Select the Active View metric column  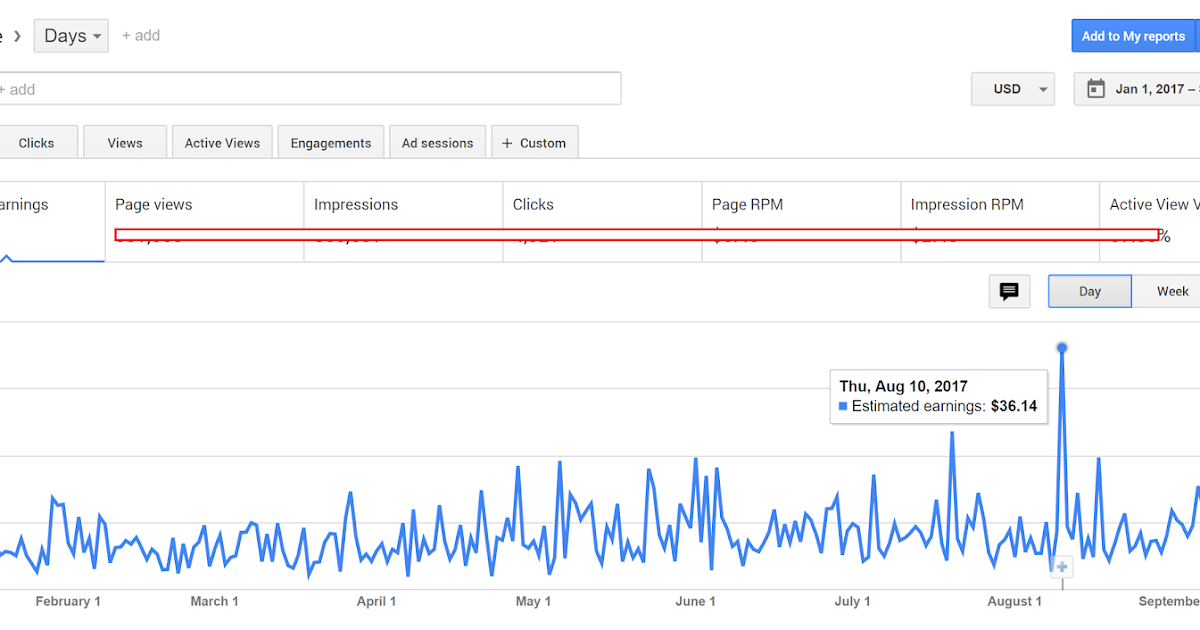pyautogui.click(x=1150, y=222)
